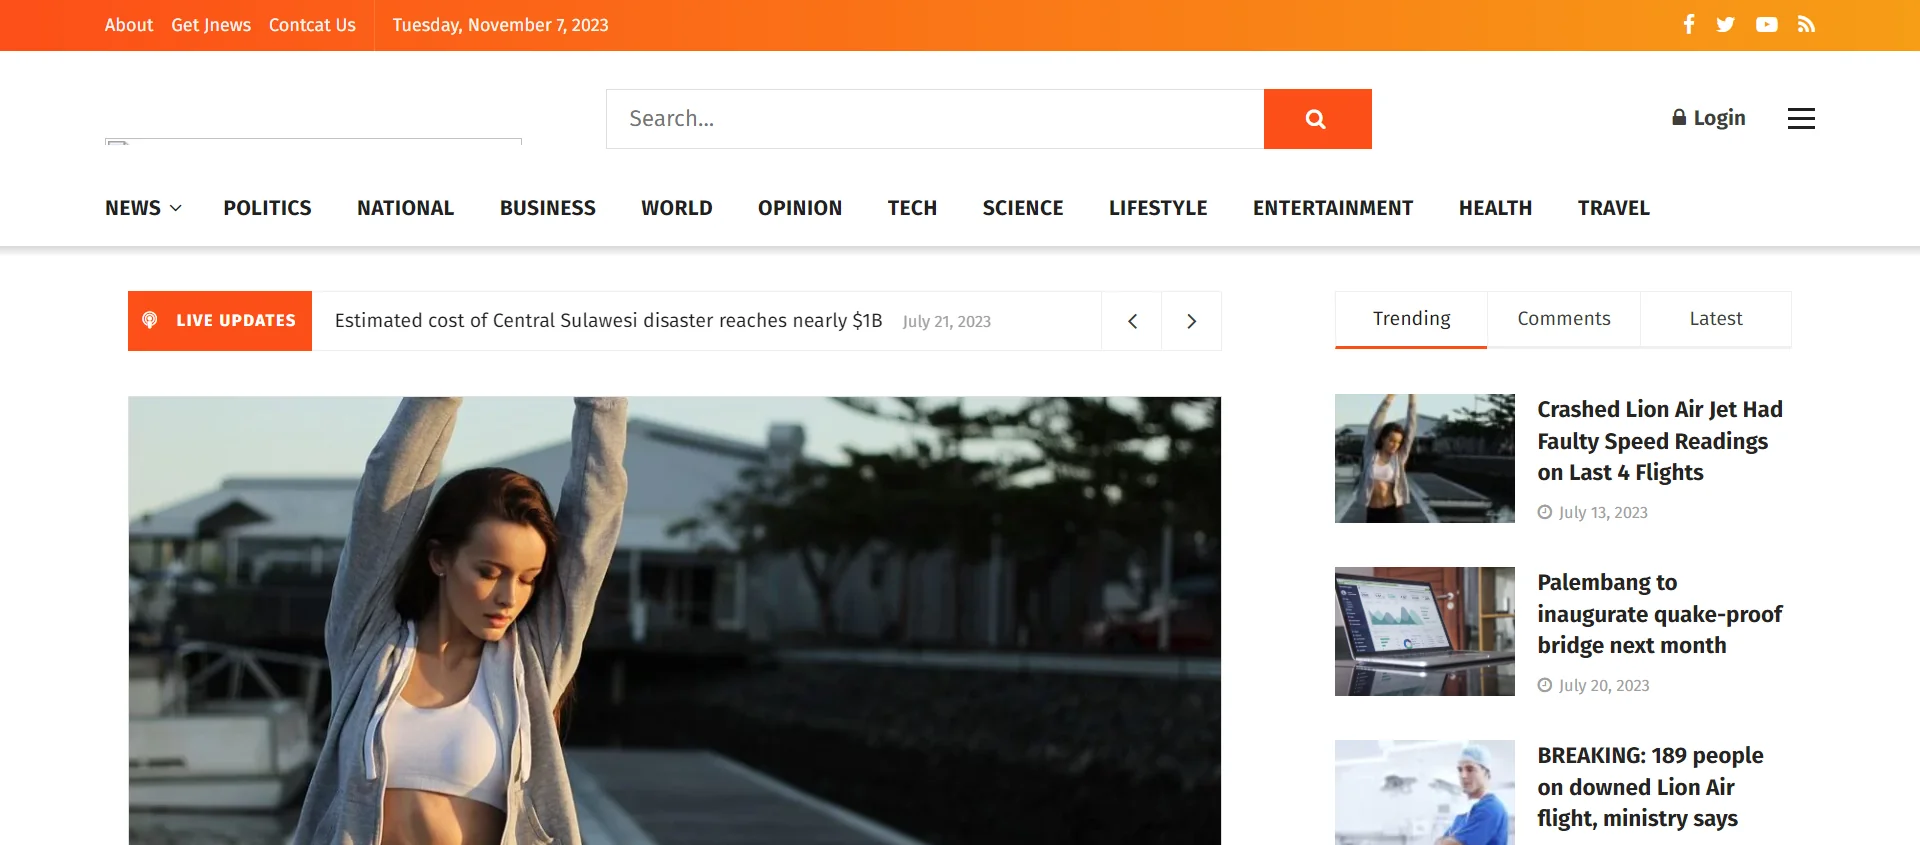Image resolution: width=1920 pixels, height=845 pixels.
Task: Click the Lion Air Jet article thumbnail
Action: point(1425,458)
